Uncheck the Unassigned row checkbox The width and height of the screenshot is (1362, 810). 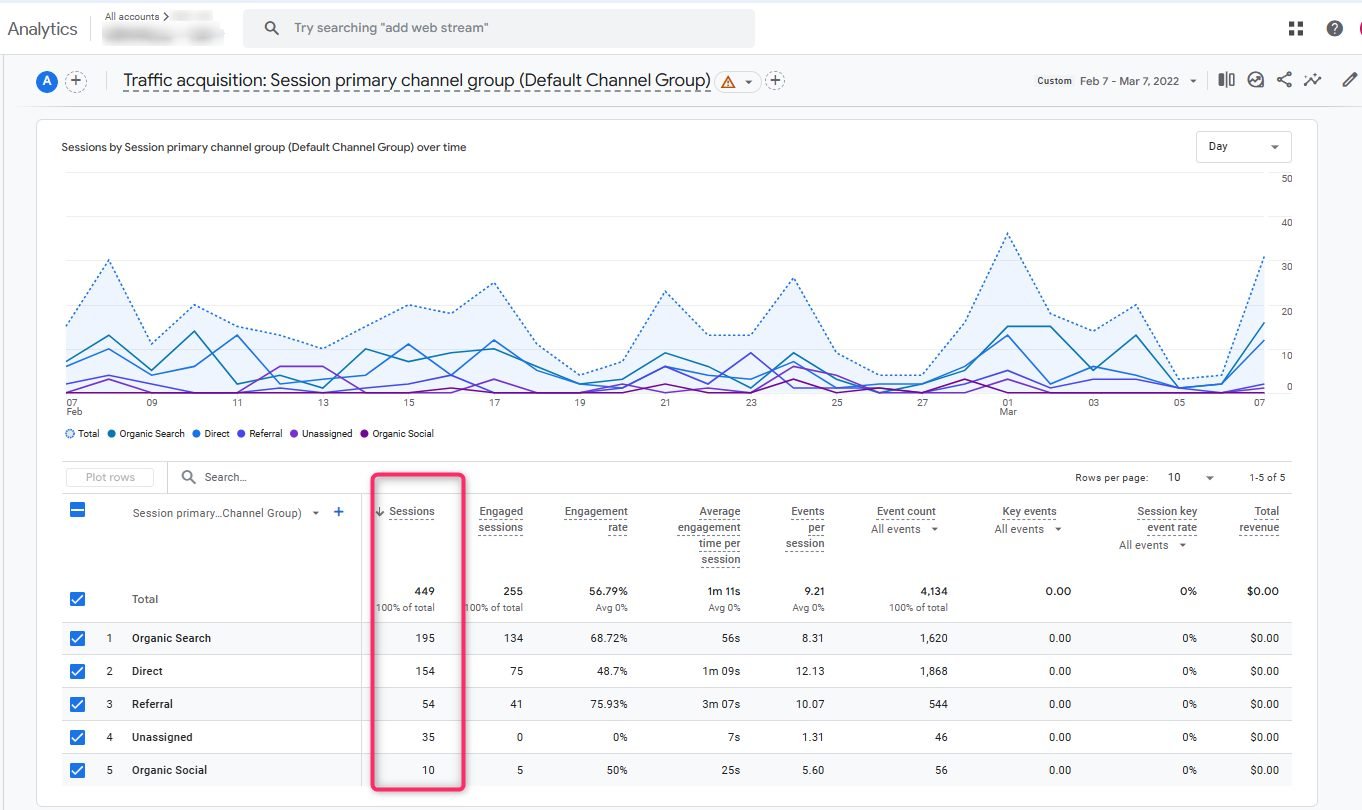coord(77,737)
